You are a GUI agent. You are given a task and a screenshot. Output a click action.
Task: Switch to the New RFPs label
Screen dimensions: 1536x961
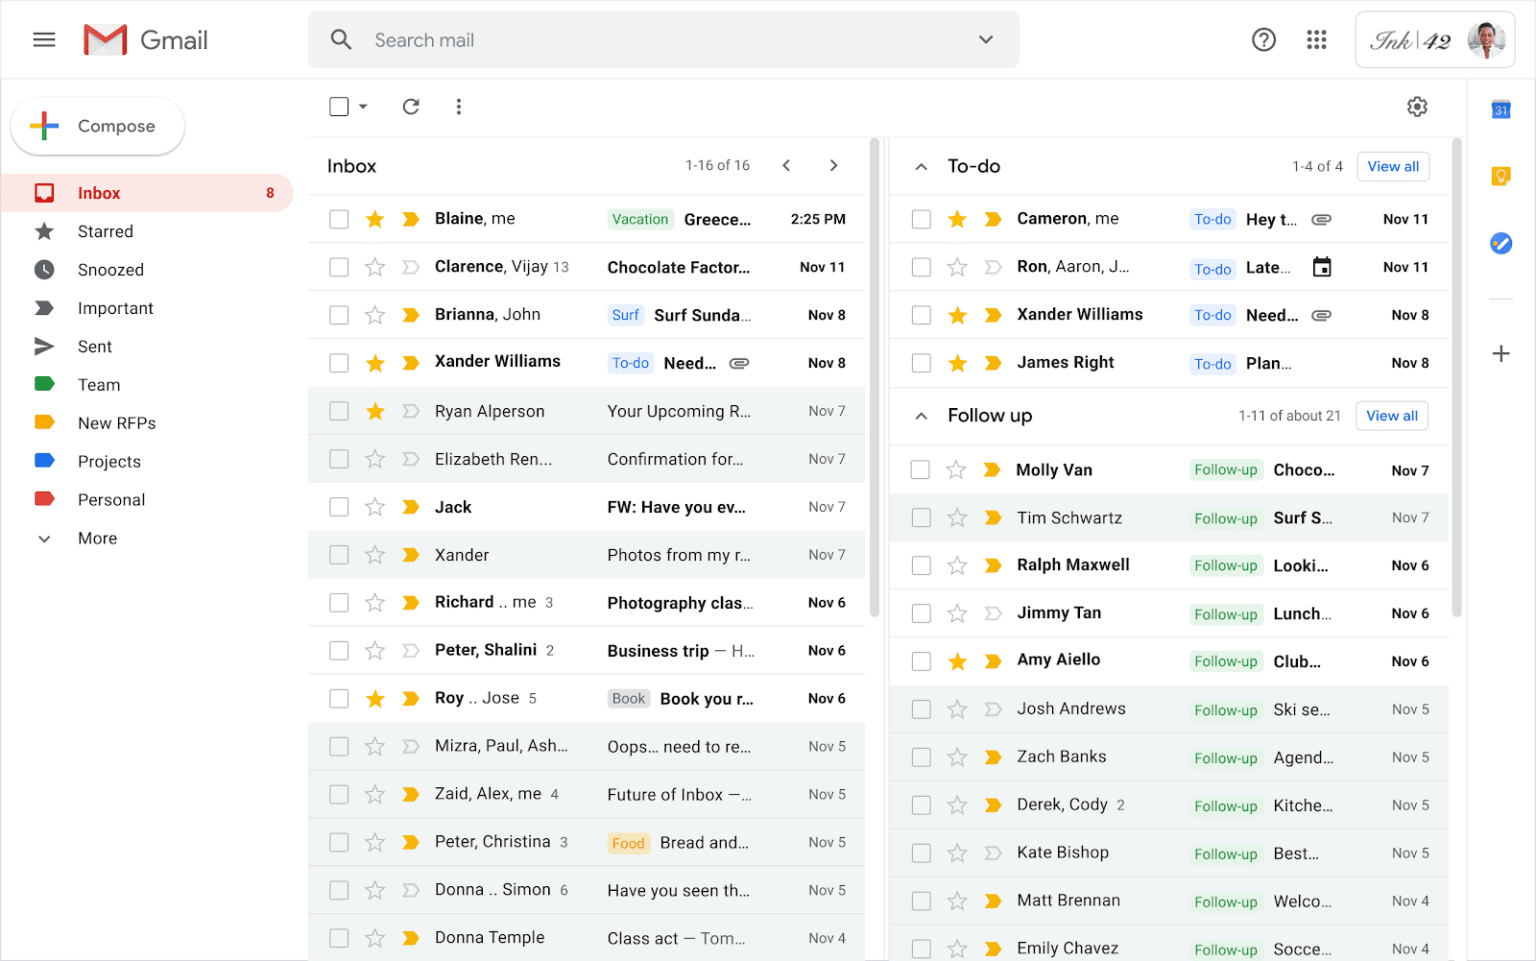pos(117,423)
